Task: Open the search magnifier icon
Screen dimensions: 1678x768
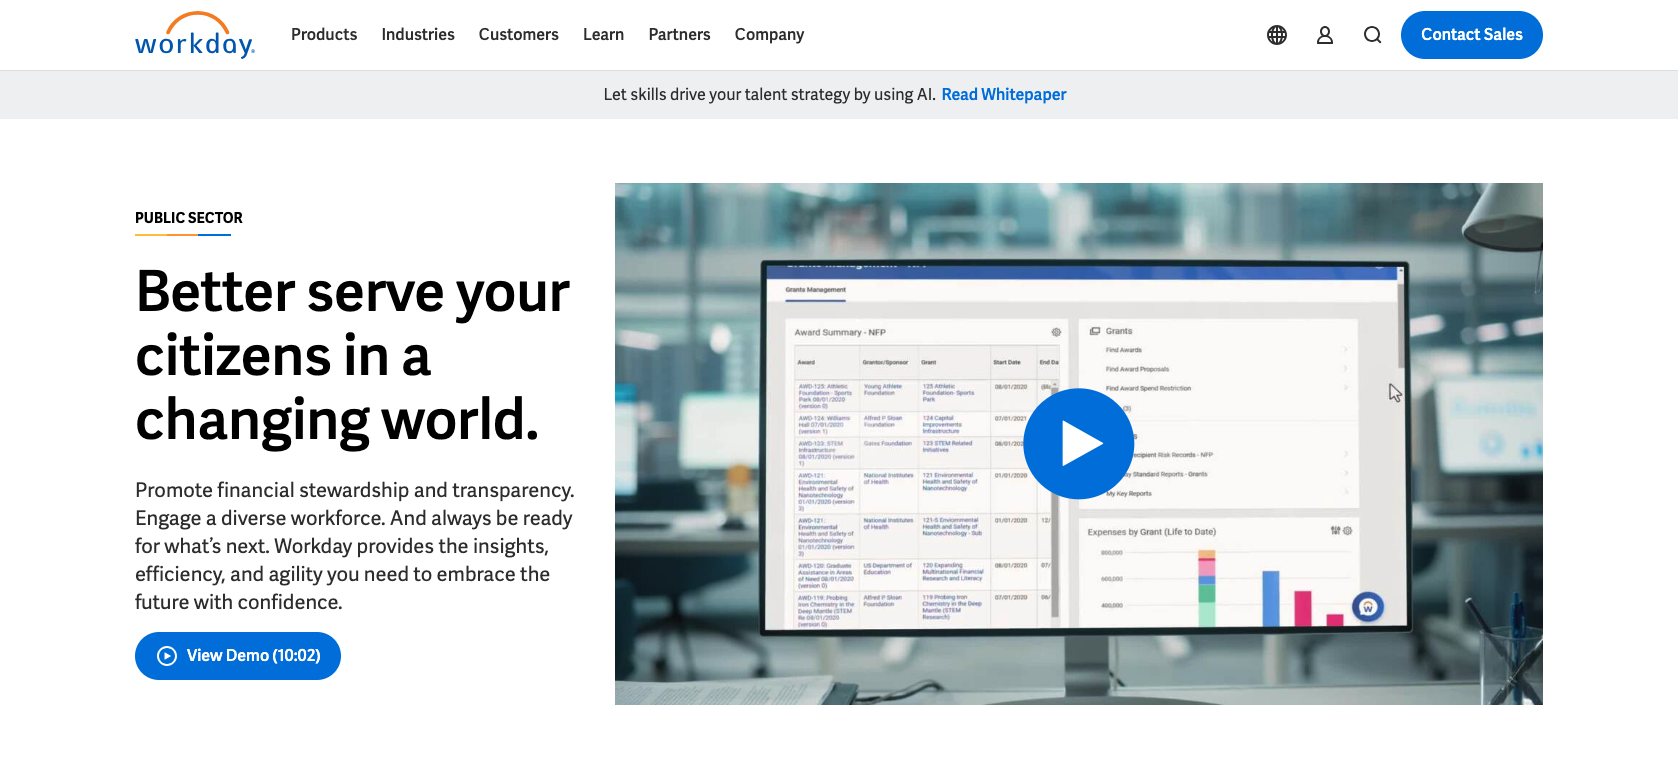Action: click(x=1373, y=35)
